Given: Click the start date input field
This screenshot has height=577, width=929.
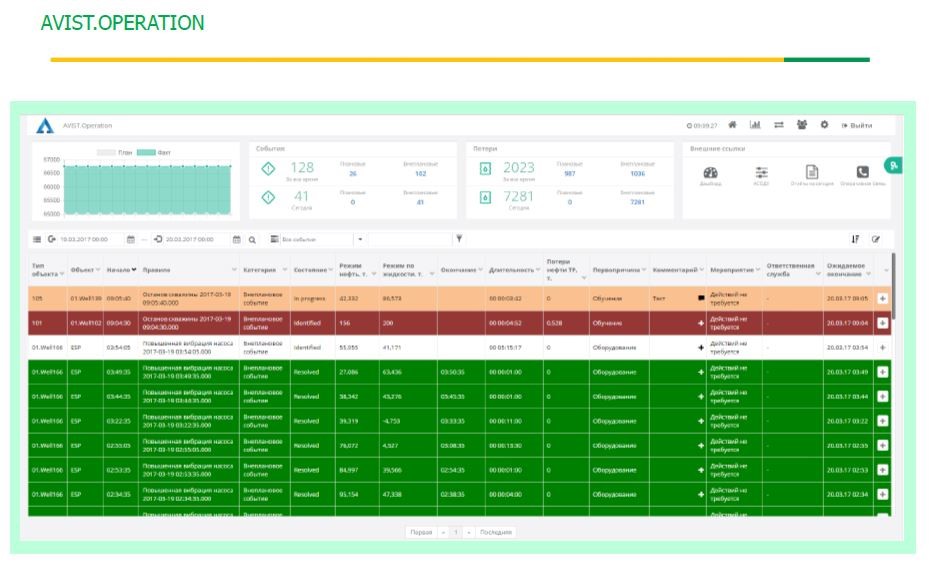Looking at the screenshot, I should (x=91, y=239).
